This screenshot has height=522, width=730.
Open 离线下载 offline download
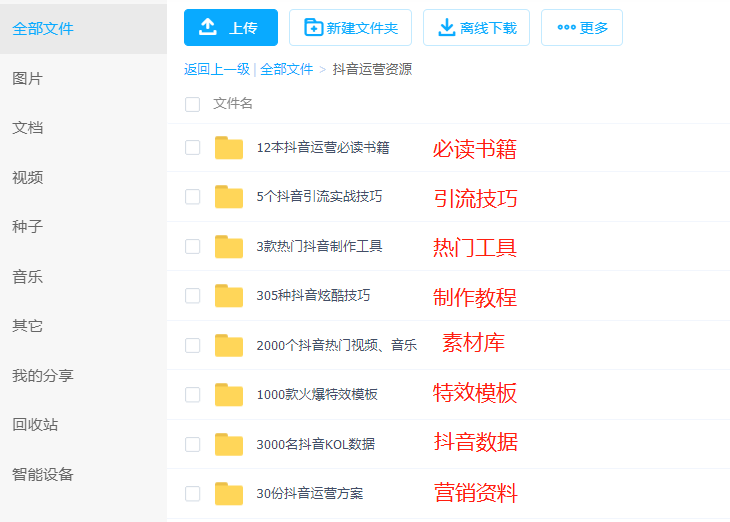476,27
